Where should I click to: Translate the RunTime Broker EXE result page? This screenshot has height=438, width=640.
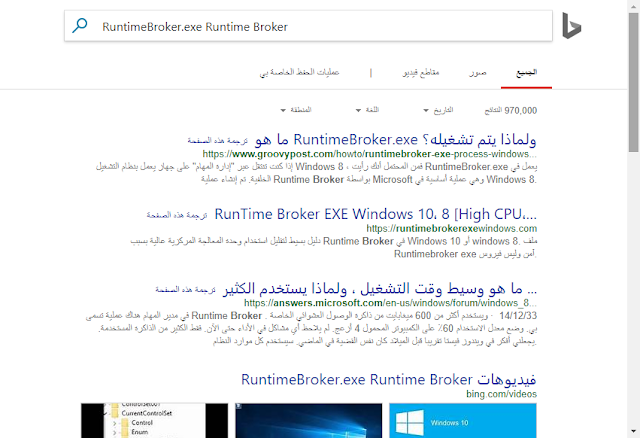[x=177, y=215]
